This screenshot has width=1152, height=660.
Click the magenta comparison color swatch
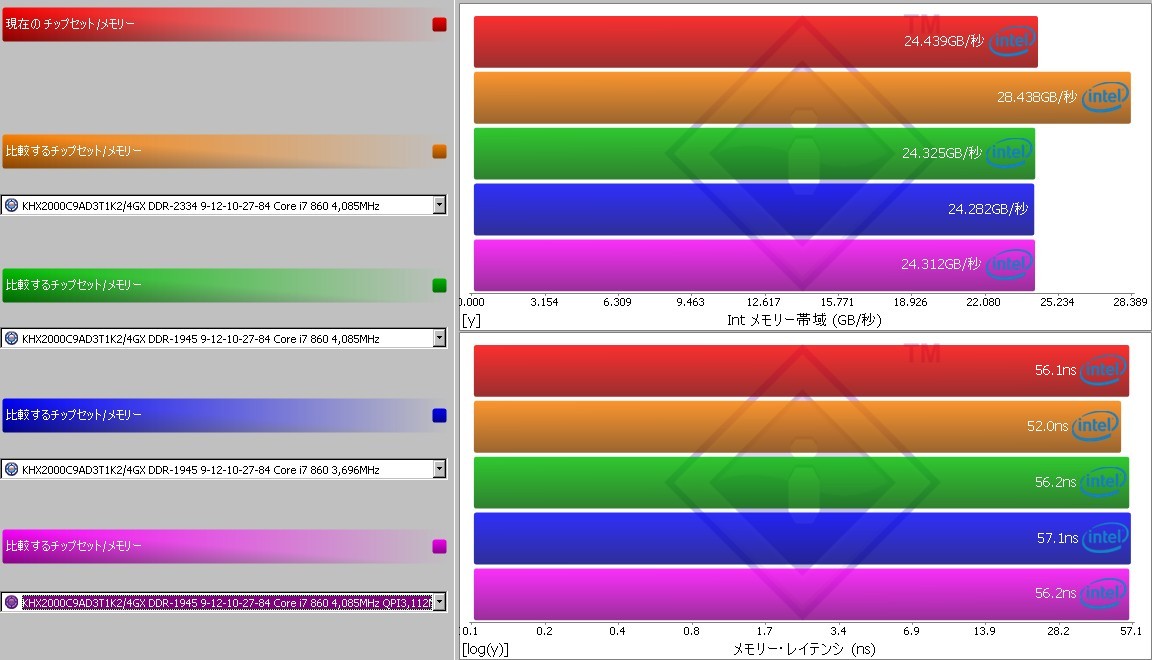439,546
